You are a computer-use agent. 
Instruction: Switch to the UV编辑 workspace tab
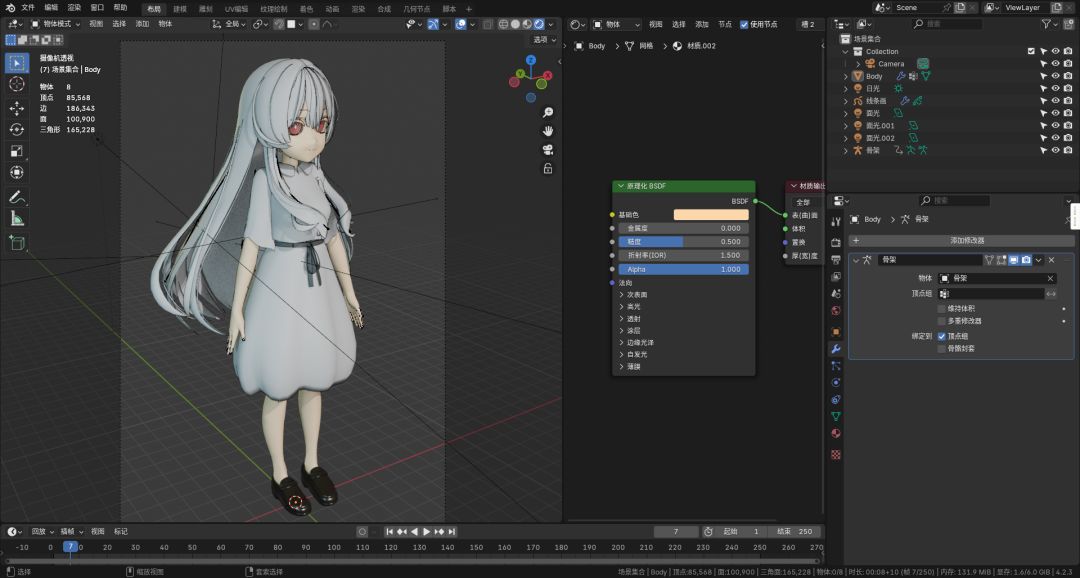(236, 9)
